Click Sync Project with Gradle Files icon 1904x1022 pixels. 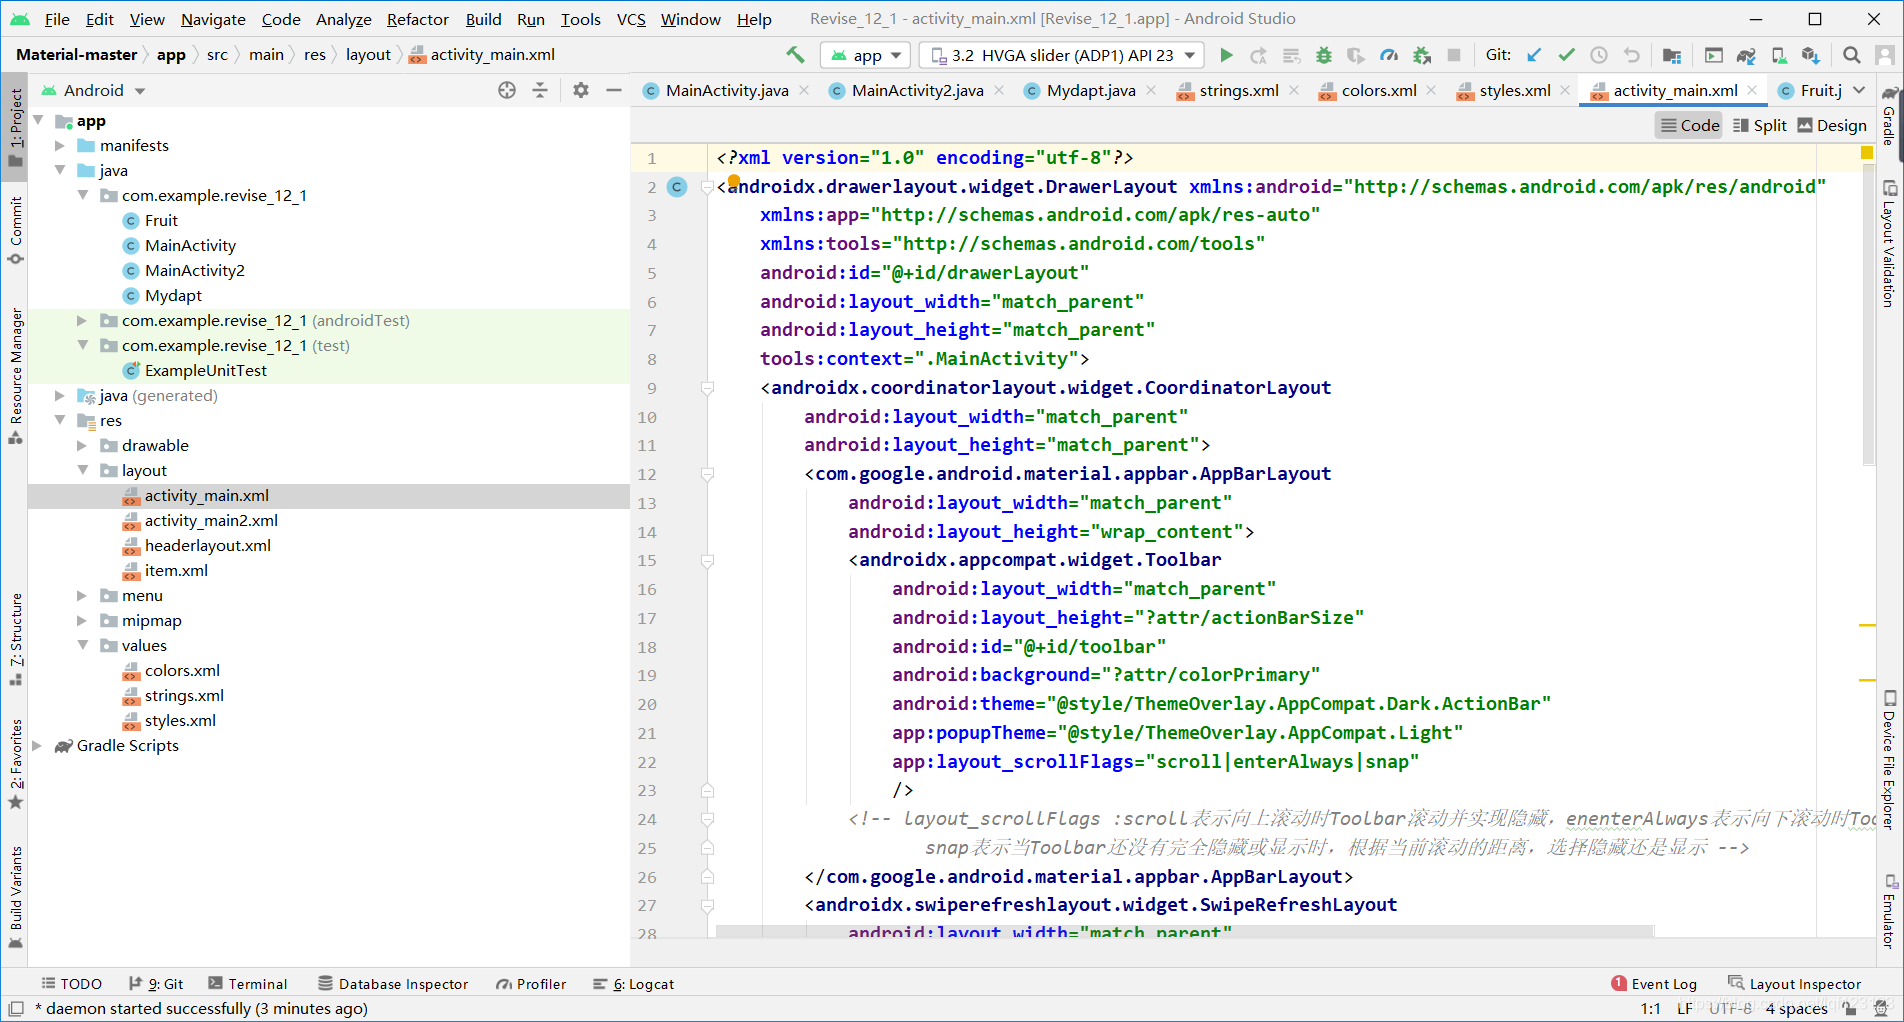(1746, 55)
